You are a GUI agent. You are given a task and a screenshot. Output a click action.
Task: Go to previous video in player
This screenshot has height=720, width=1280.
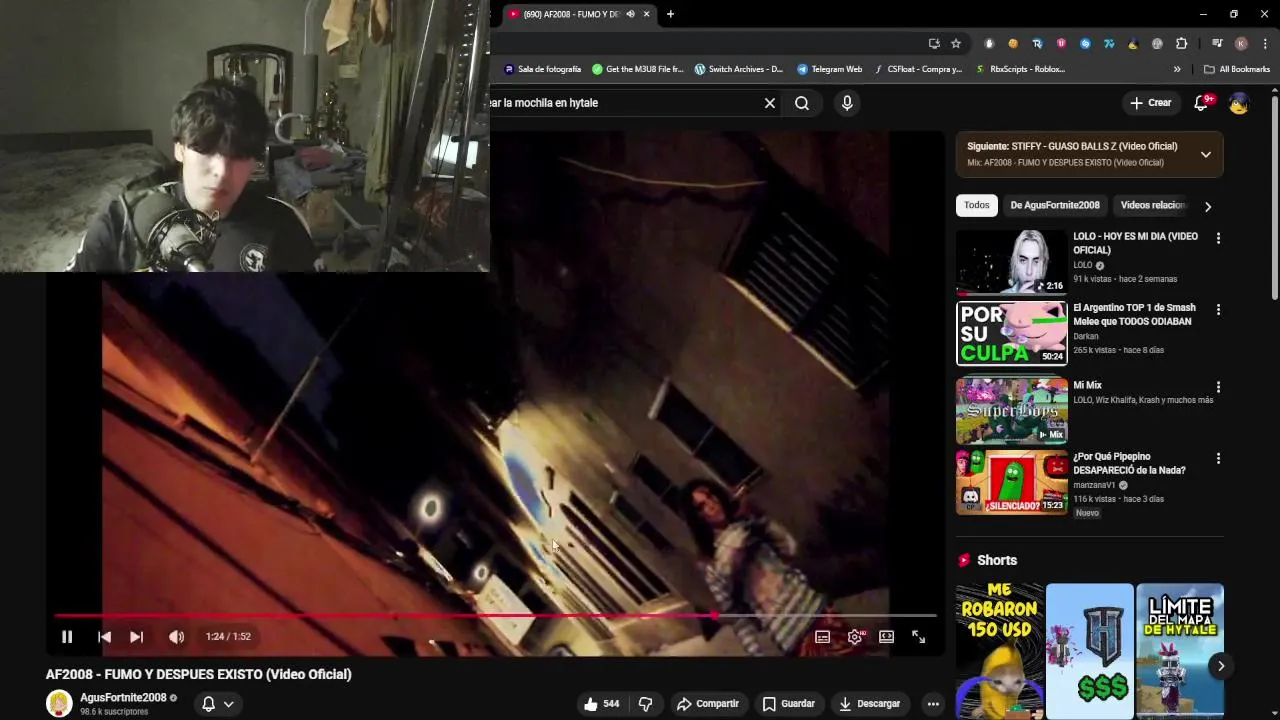coord(104,636)
